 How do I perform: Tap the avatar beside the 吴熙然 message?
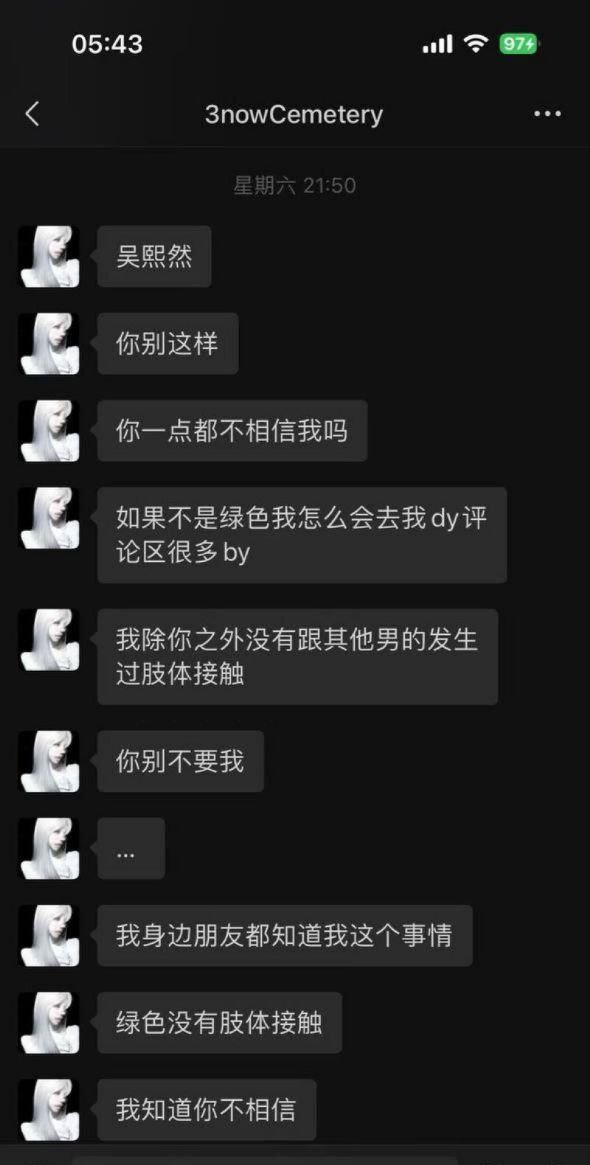pos(49,256)
